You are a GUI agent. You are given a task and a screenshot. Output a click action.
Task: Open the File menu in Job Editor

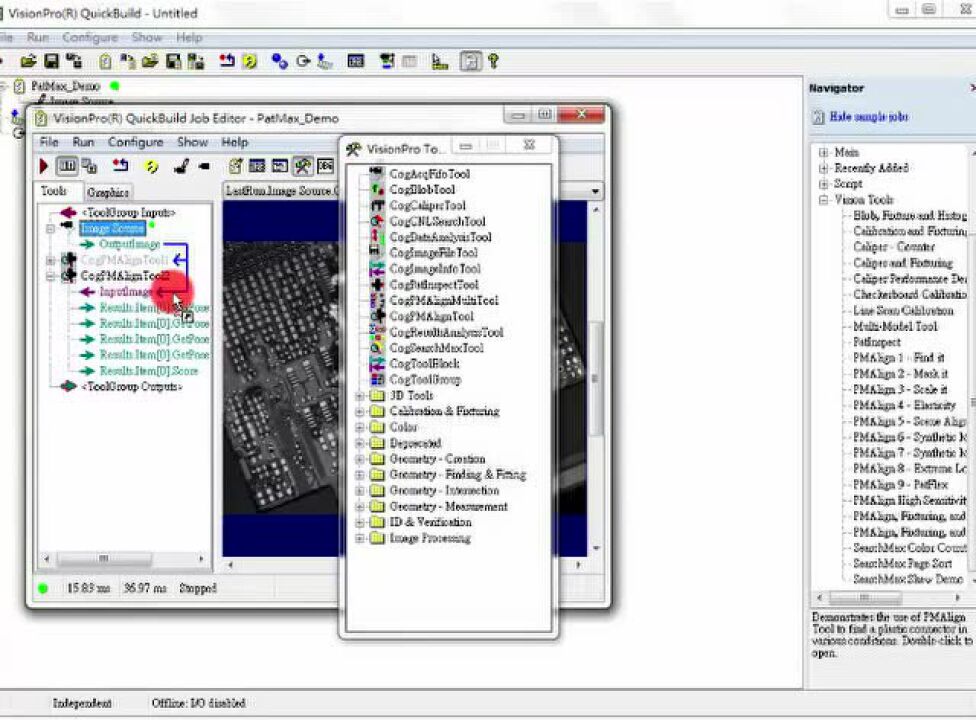coord(49,142)
